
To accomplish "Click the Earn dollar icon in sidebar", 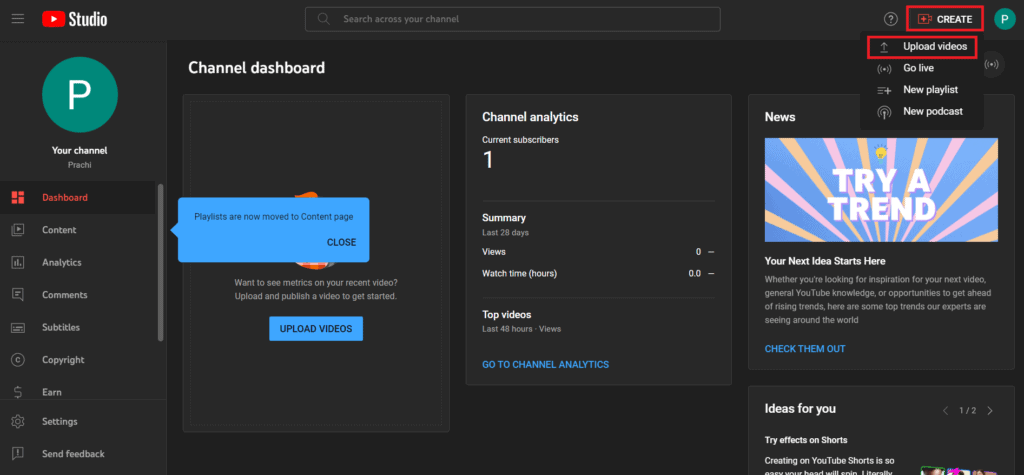I will (x=18, y=392).
